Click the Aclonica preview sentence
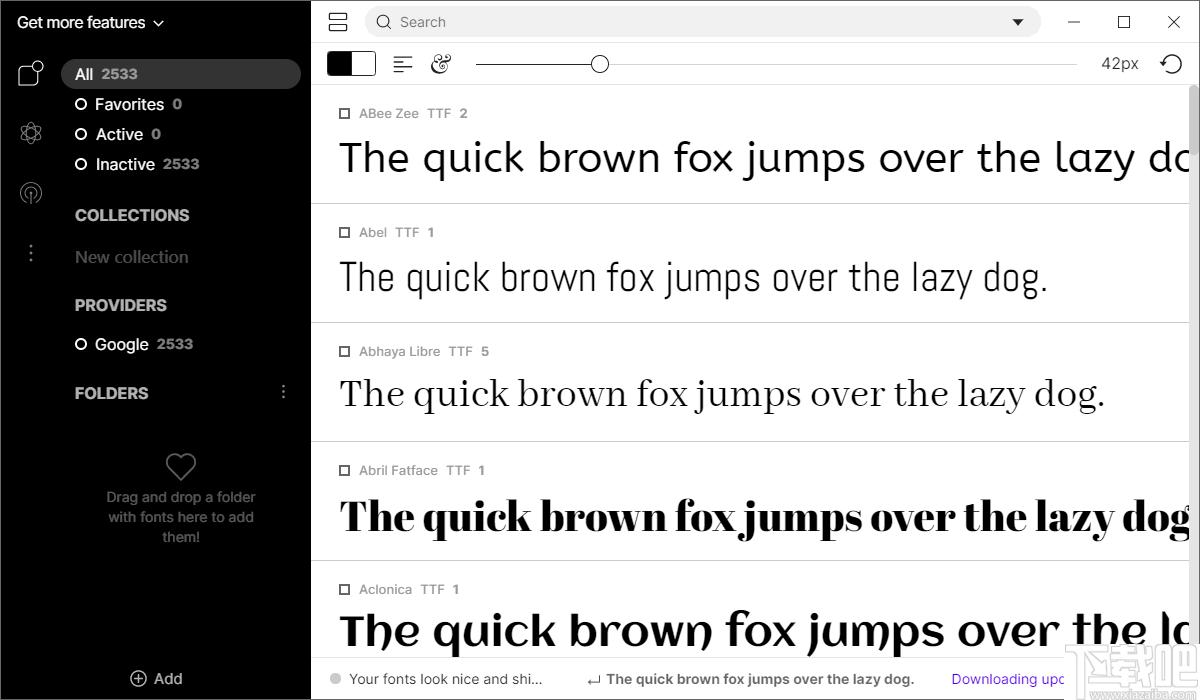The height and width of the screenshot is (700, 1200). point(764,632)
